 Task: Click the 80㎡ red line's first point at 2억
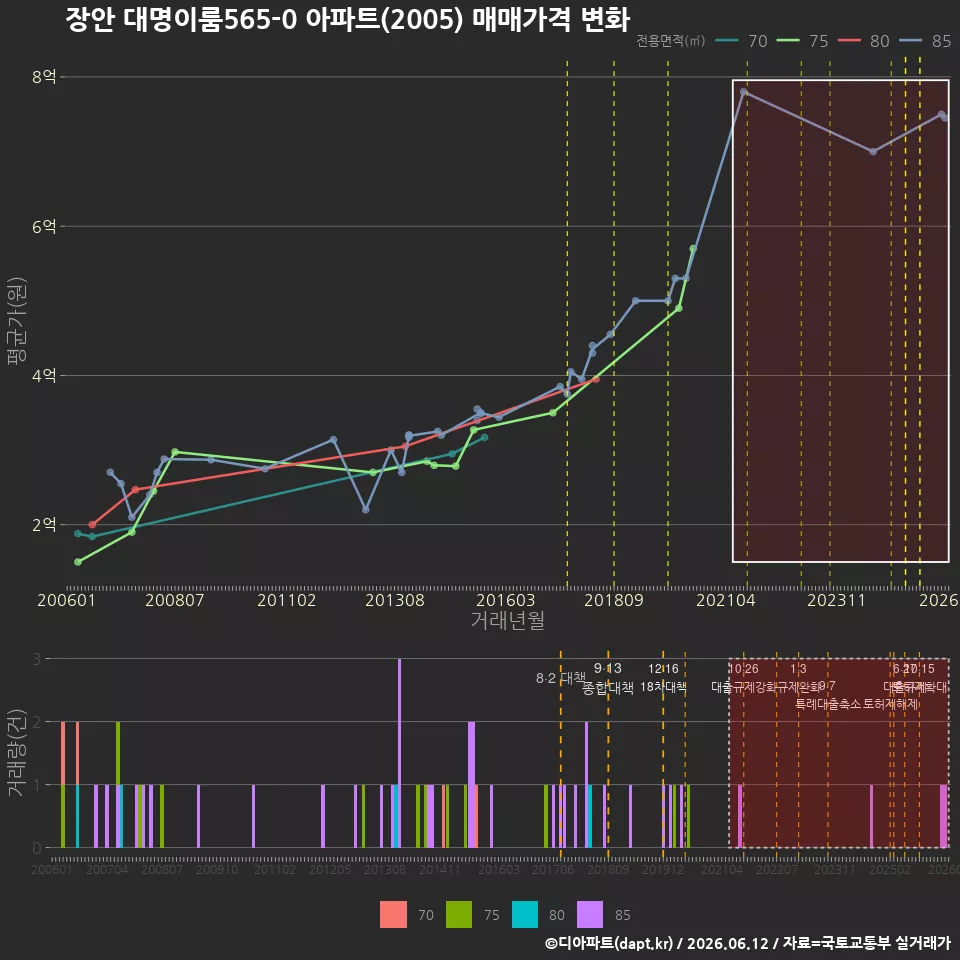pyautogui.click(x=92, y=525)
